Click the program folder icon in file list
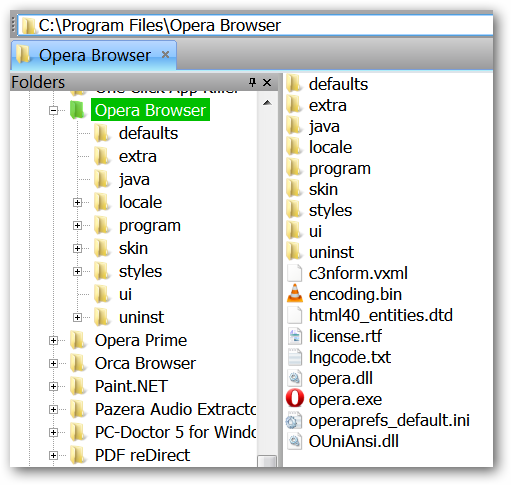The width and height of the screenshot is (511, 485). pyautogui.click(x=294, y=168)
